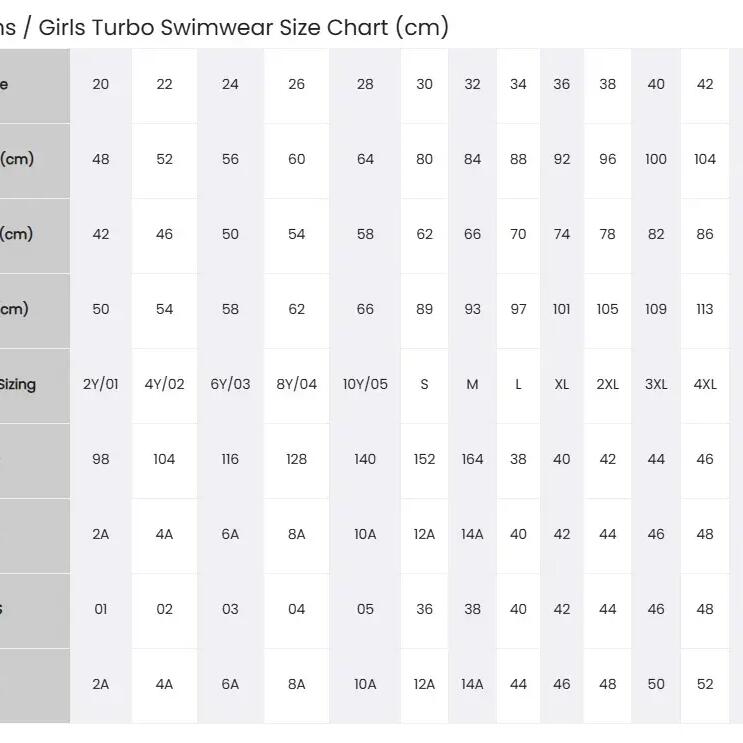743x743 pixels.
Task: Click the 4Y/02 sizing cell
Action: (x=164, y=386)
